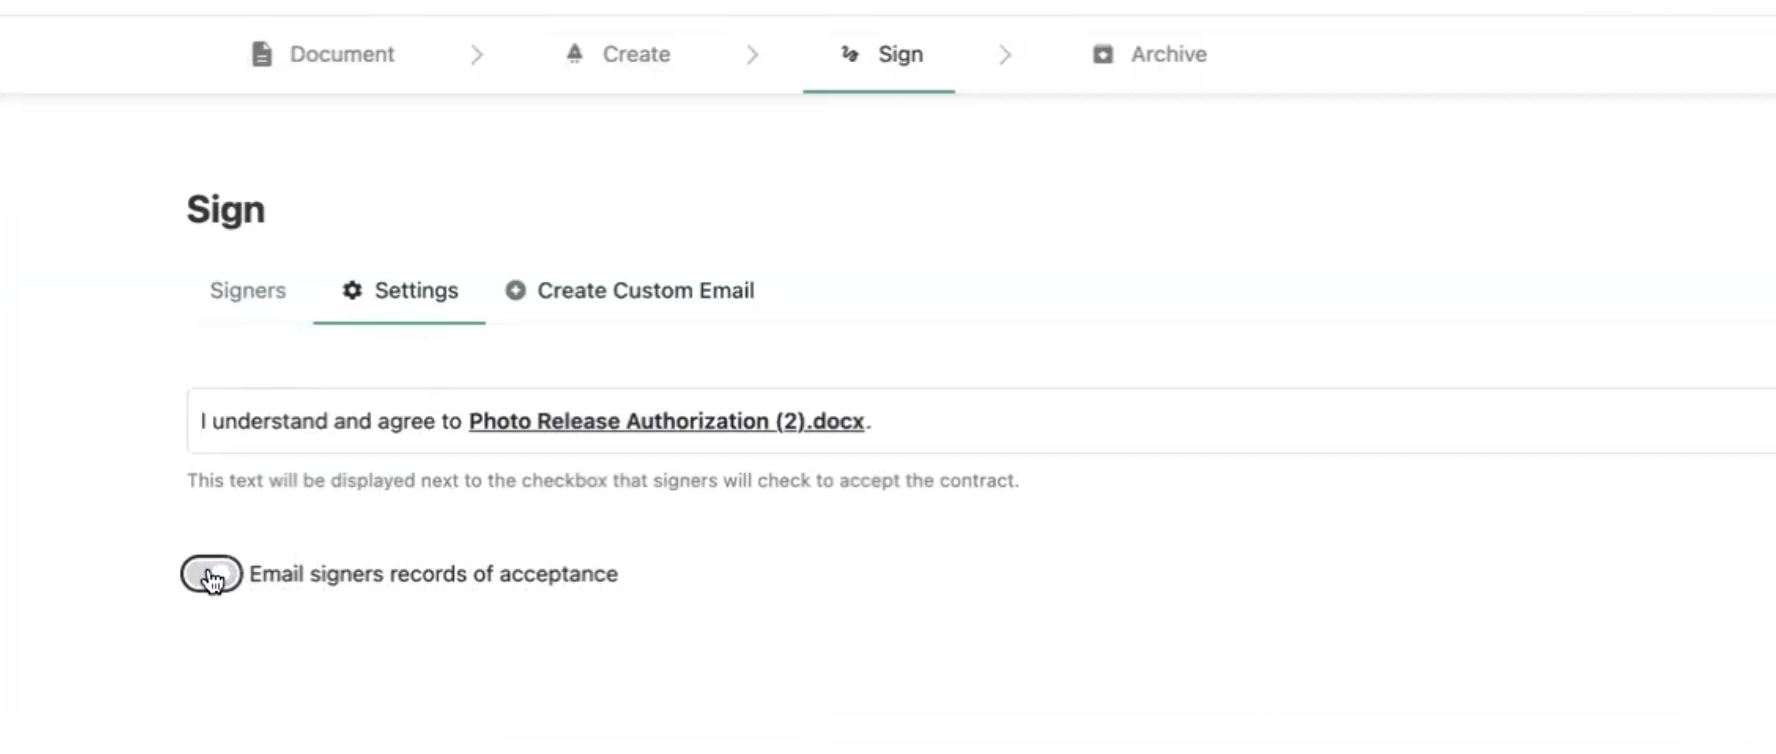This screenshot has width=1776, height=754.
Task: Click the Document step page icon
Action: pos(261,54)
